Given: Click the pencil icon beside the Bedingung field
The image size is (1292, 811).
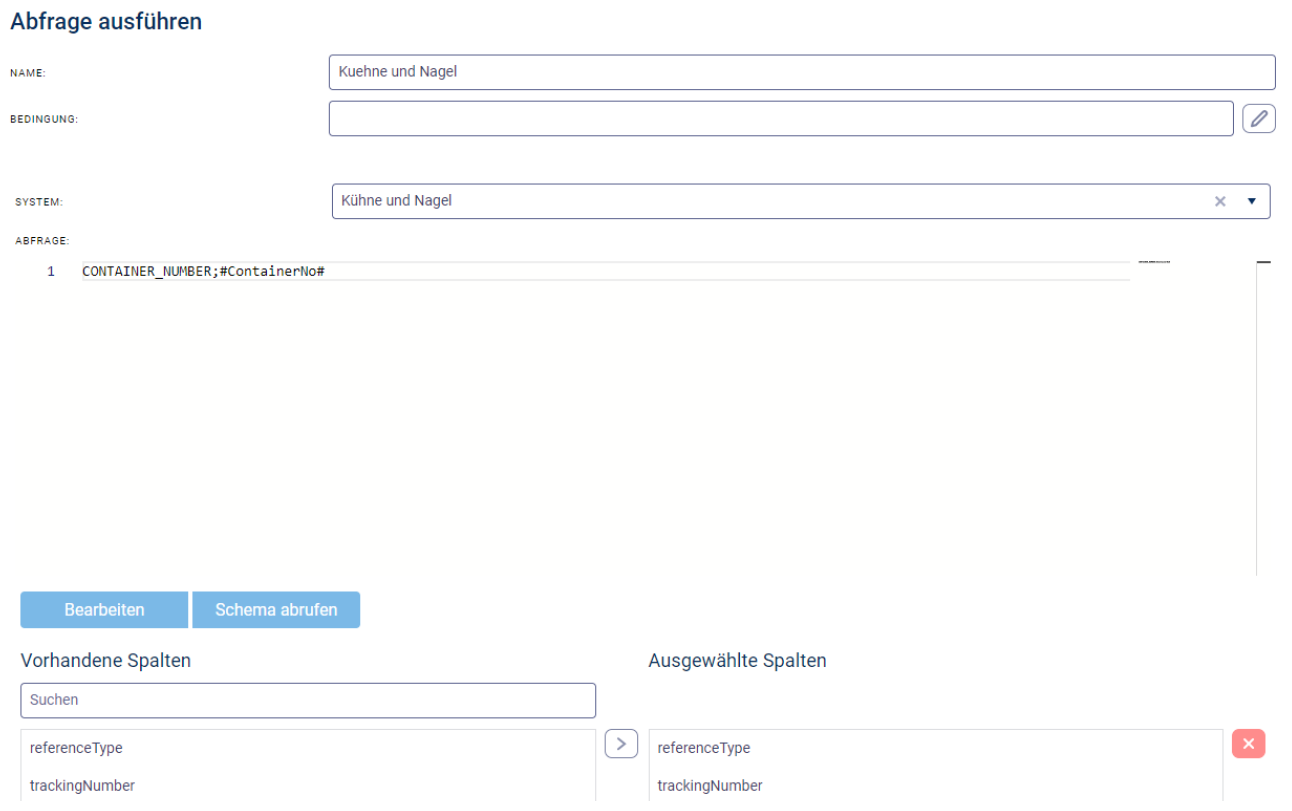Looking at the screenshot, I should (x=1259, y=119).
